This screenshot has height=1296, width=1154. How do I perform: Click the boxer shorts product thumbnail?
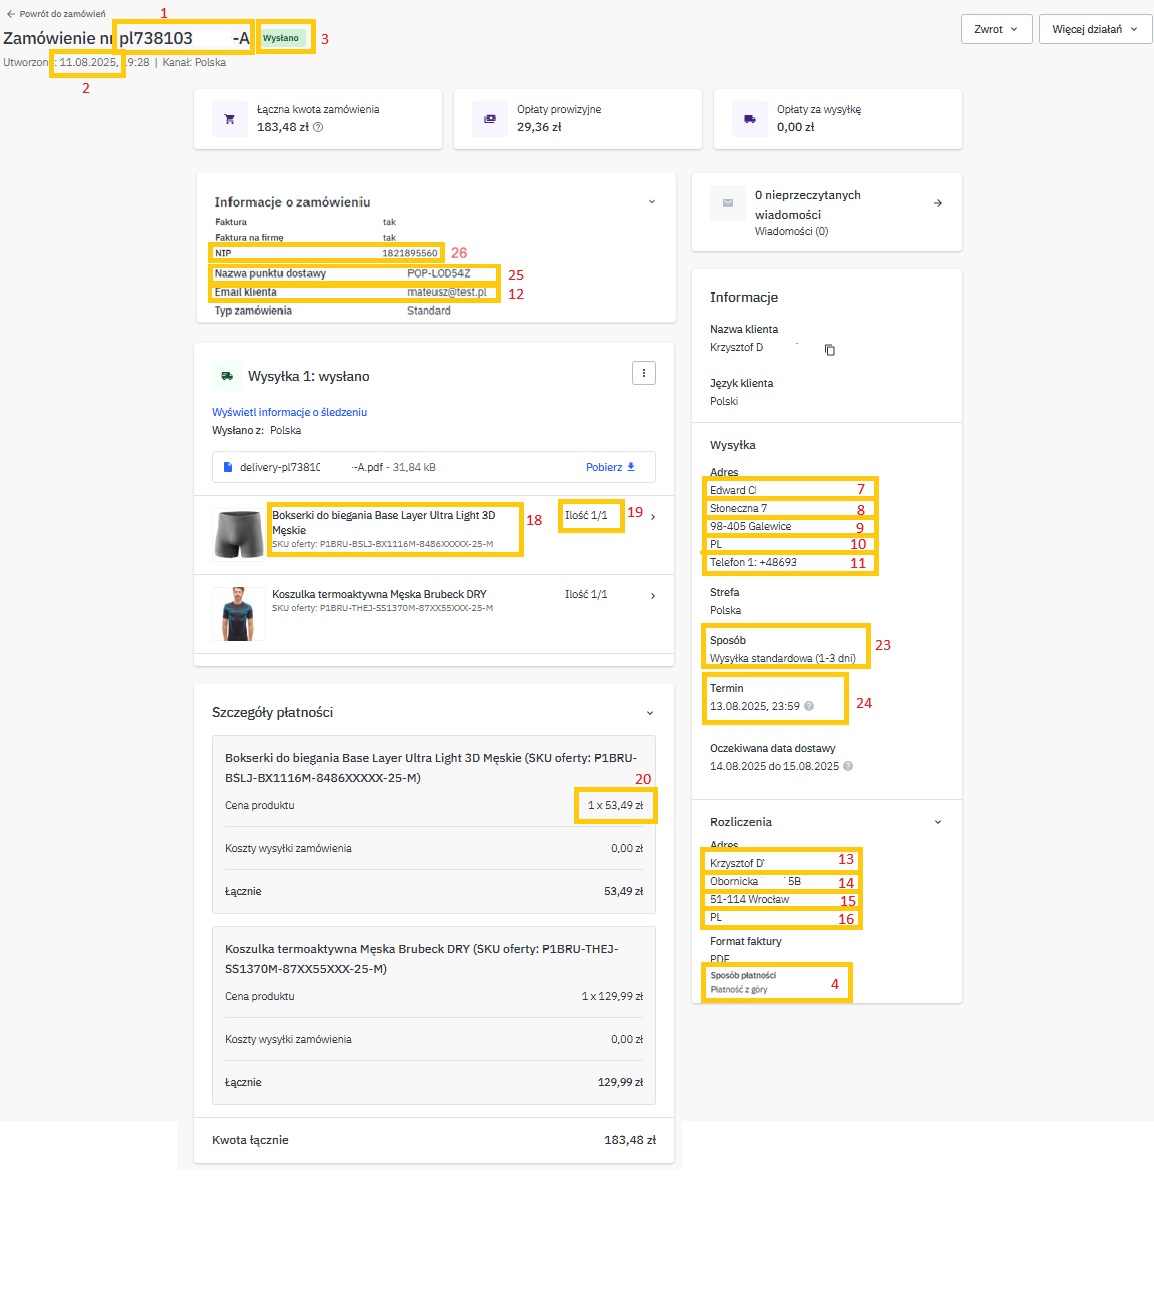(x=239, y=534)
